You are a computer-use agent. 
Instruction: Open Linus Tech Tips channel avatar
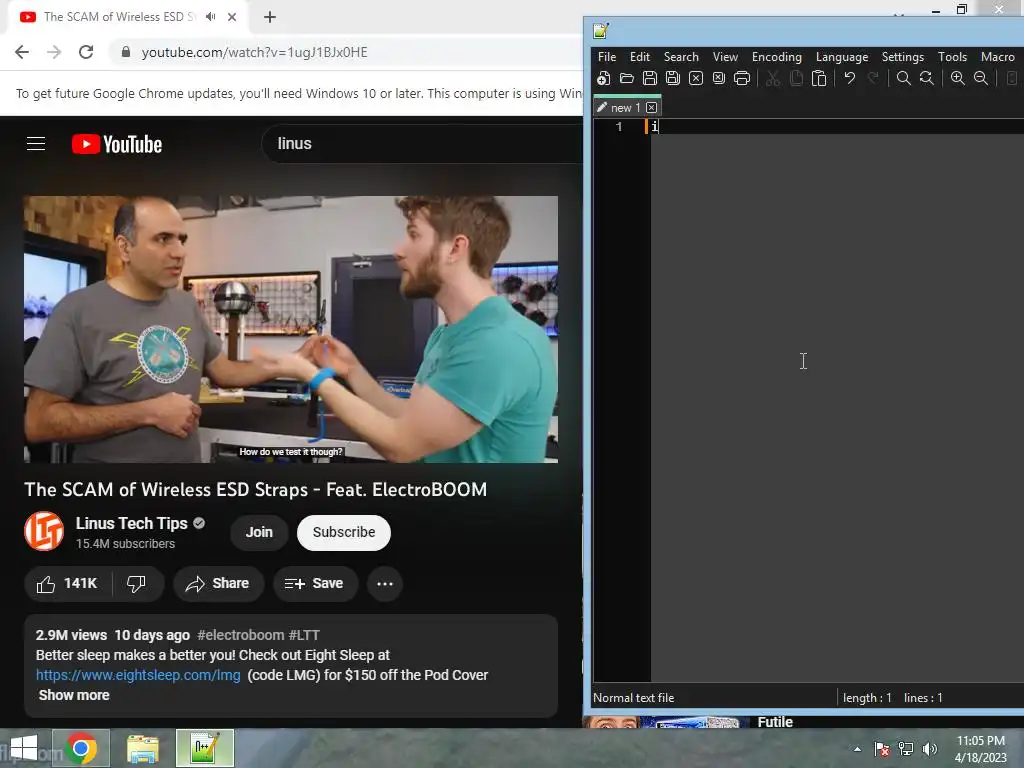click(x=44, y=532)
